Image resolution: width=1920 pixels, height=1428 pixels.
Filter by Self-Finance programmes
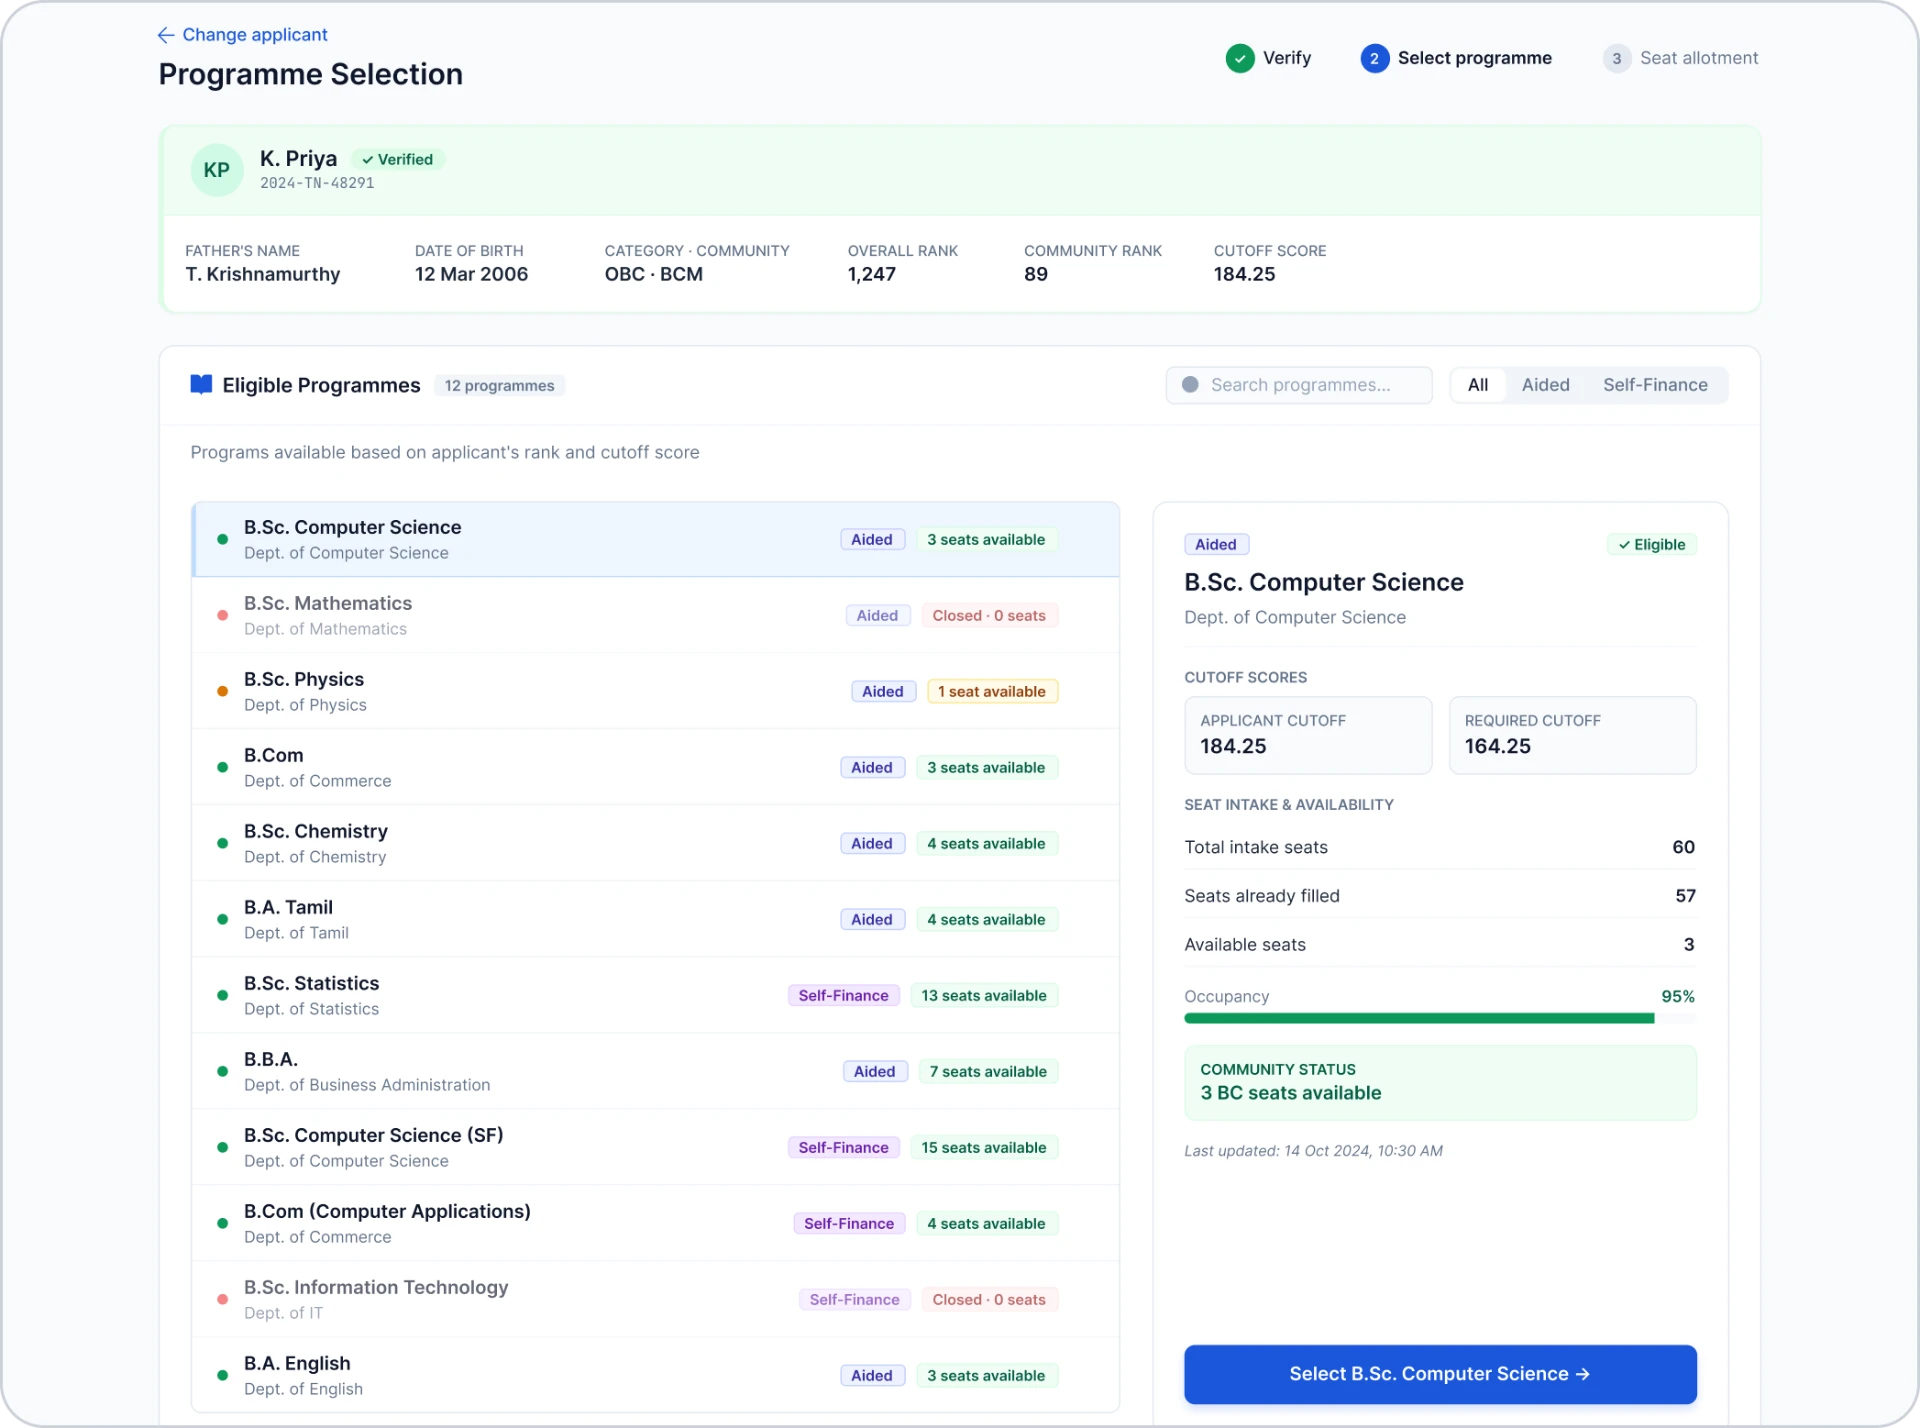point(1655,385)
